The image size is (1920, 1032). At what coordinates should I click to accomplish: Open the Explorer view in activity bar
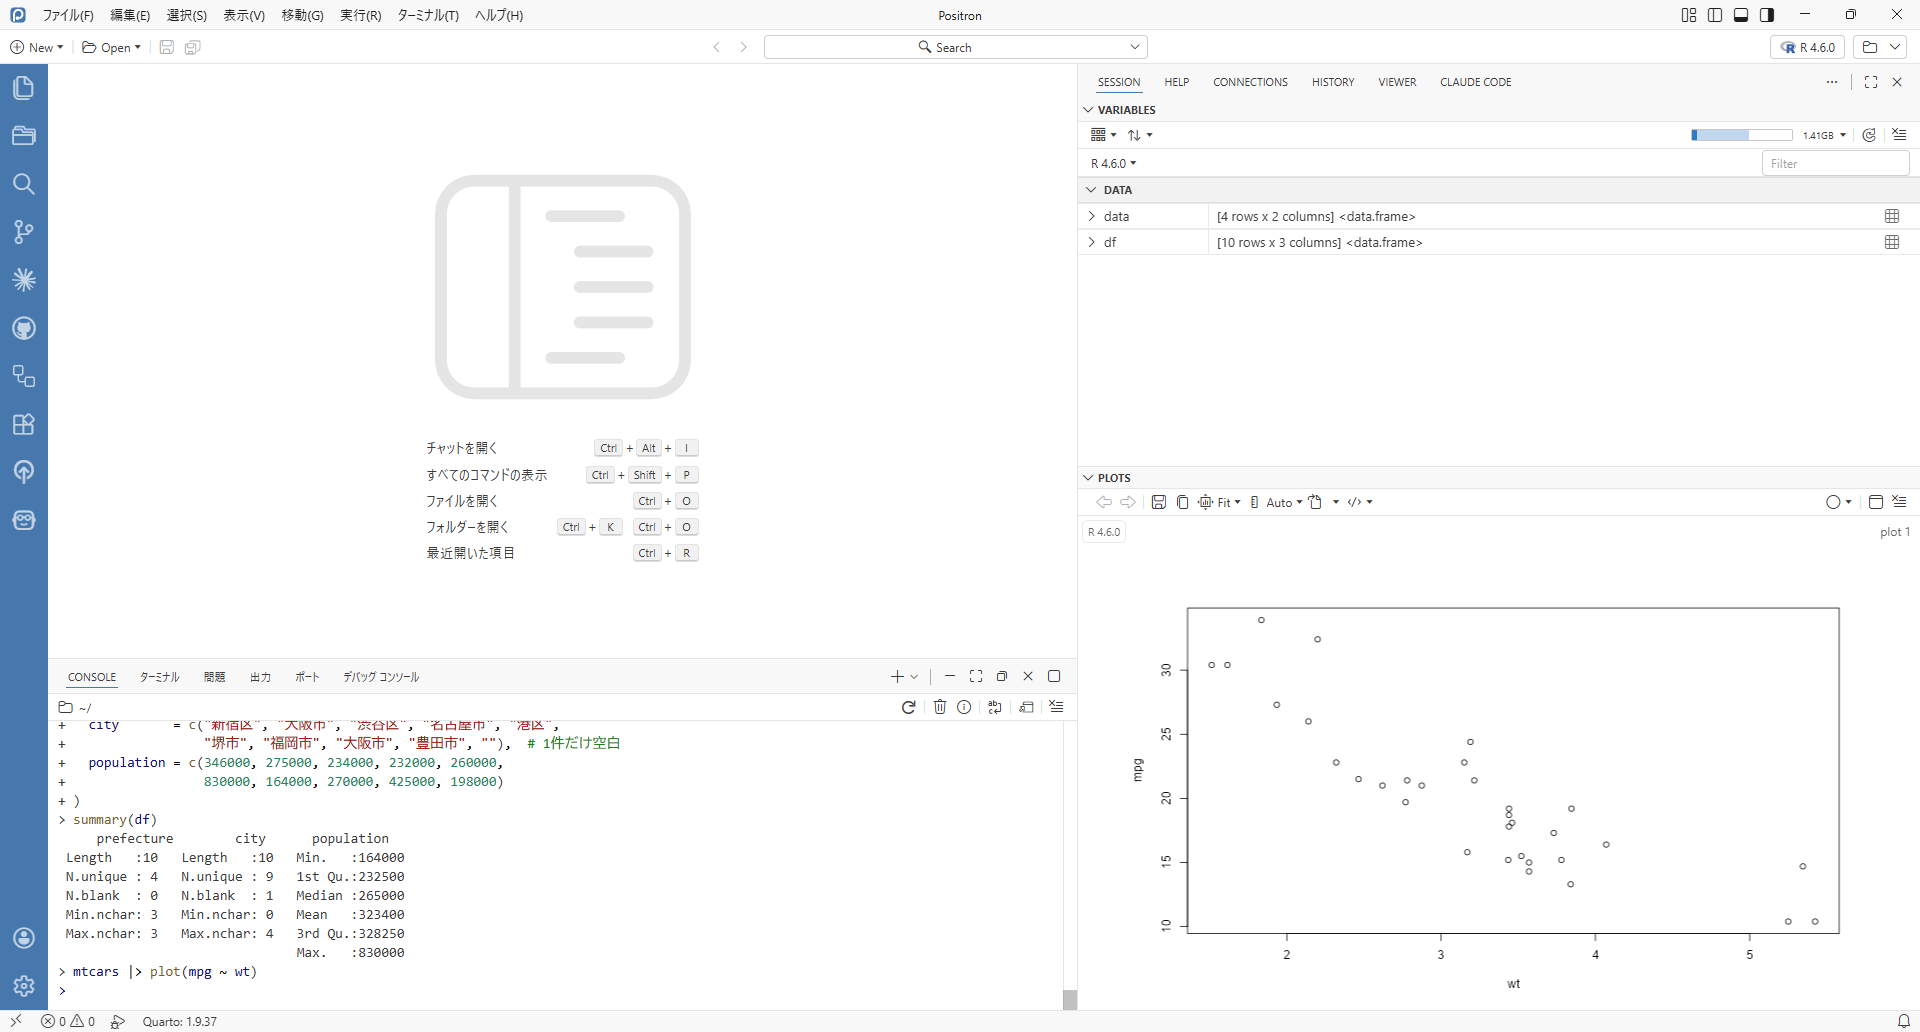pyautogui.click(x=23, y=88)
